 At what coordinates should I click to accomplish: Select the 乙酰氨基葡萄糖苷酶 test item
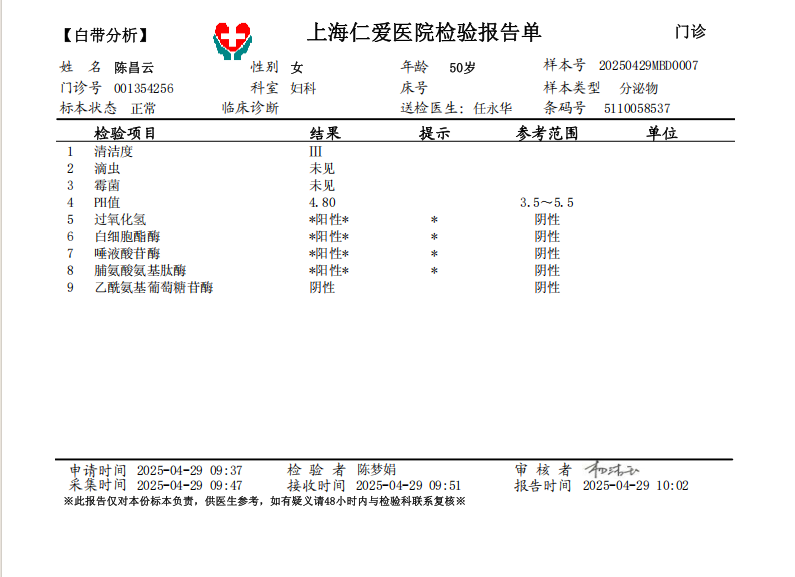pos(154,287)
